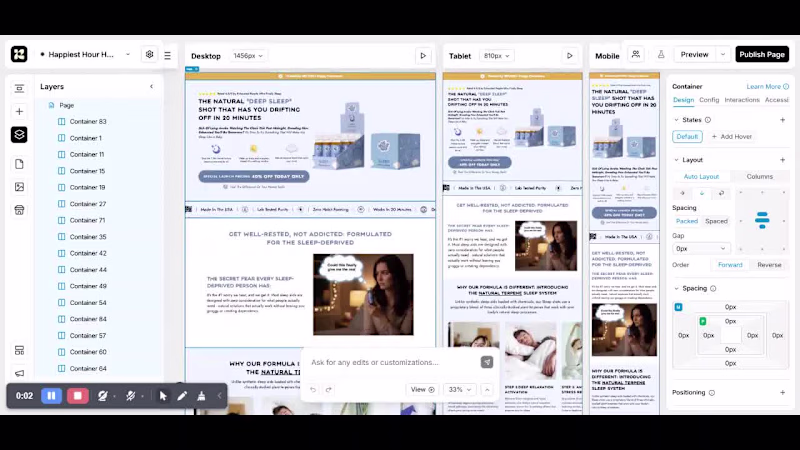Open the Learn More link
The height and width of the screenshot is (450, 800).
[x=767, y=86]
